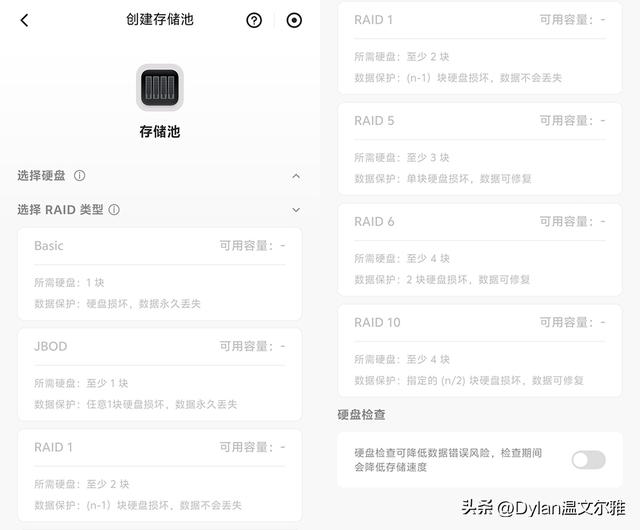Click '所需硬盘: 至少 3 块' text
This screenshot has height=530, width=640.
click(402, 158)
